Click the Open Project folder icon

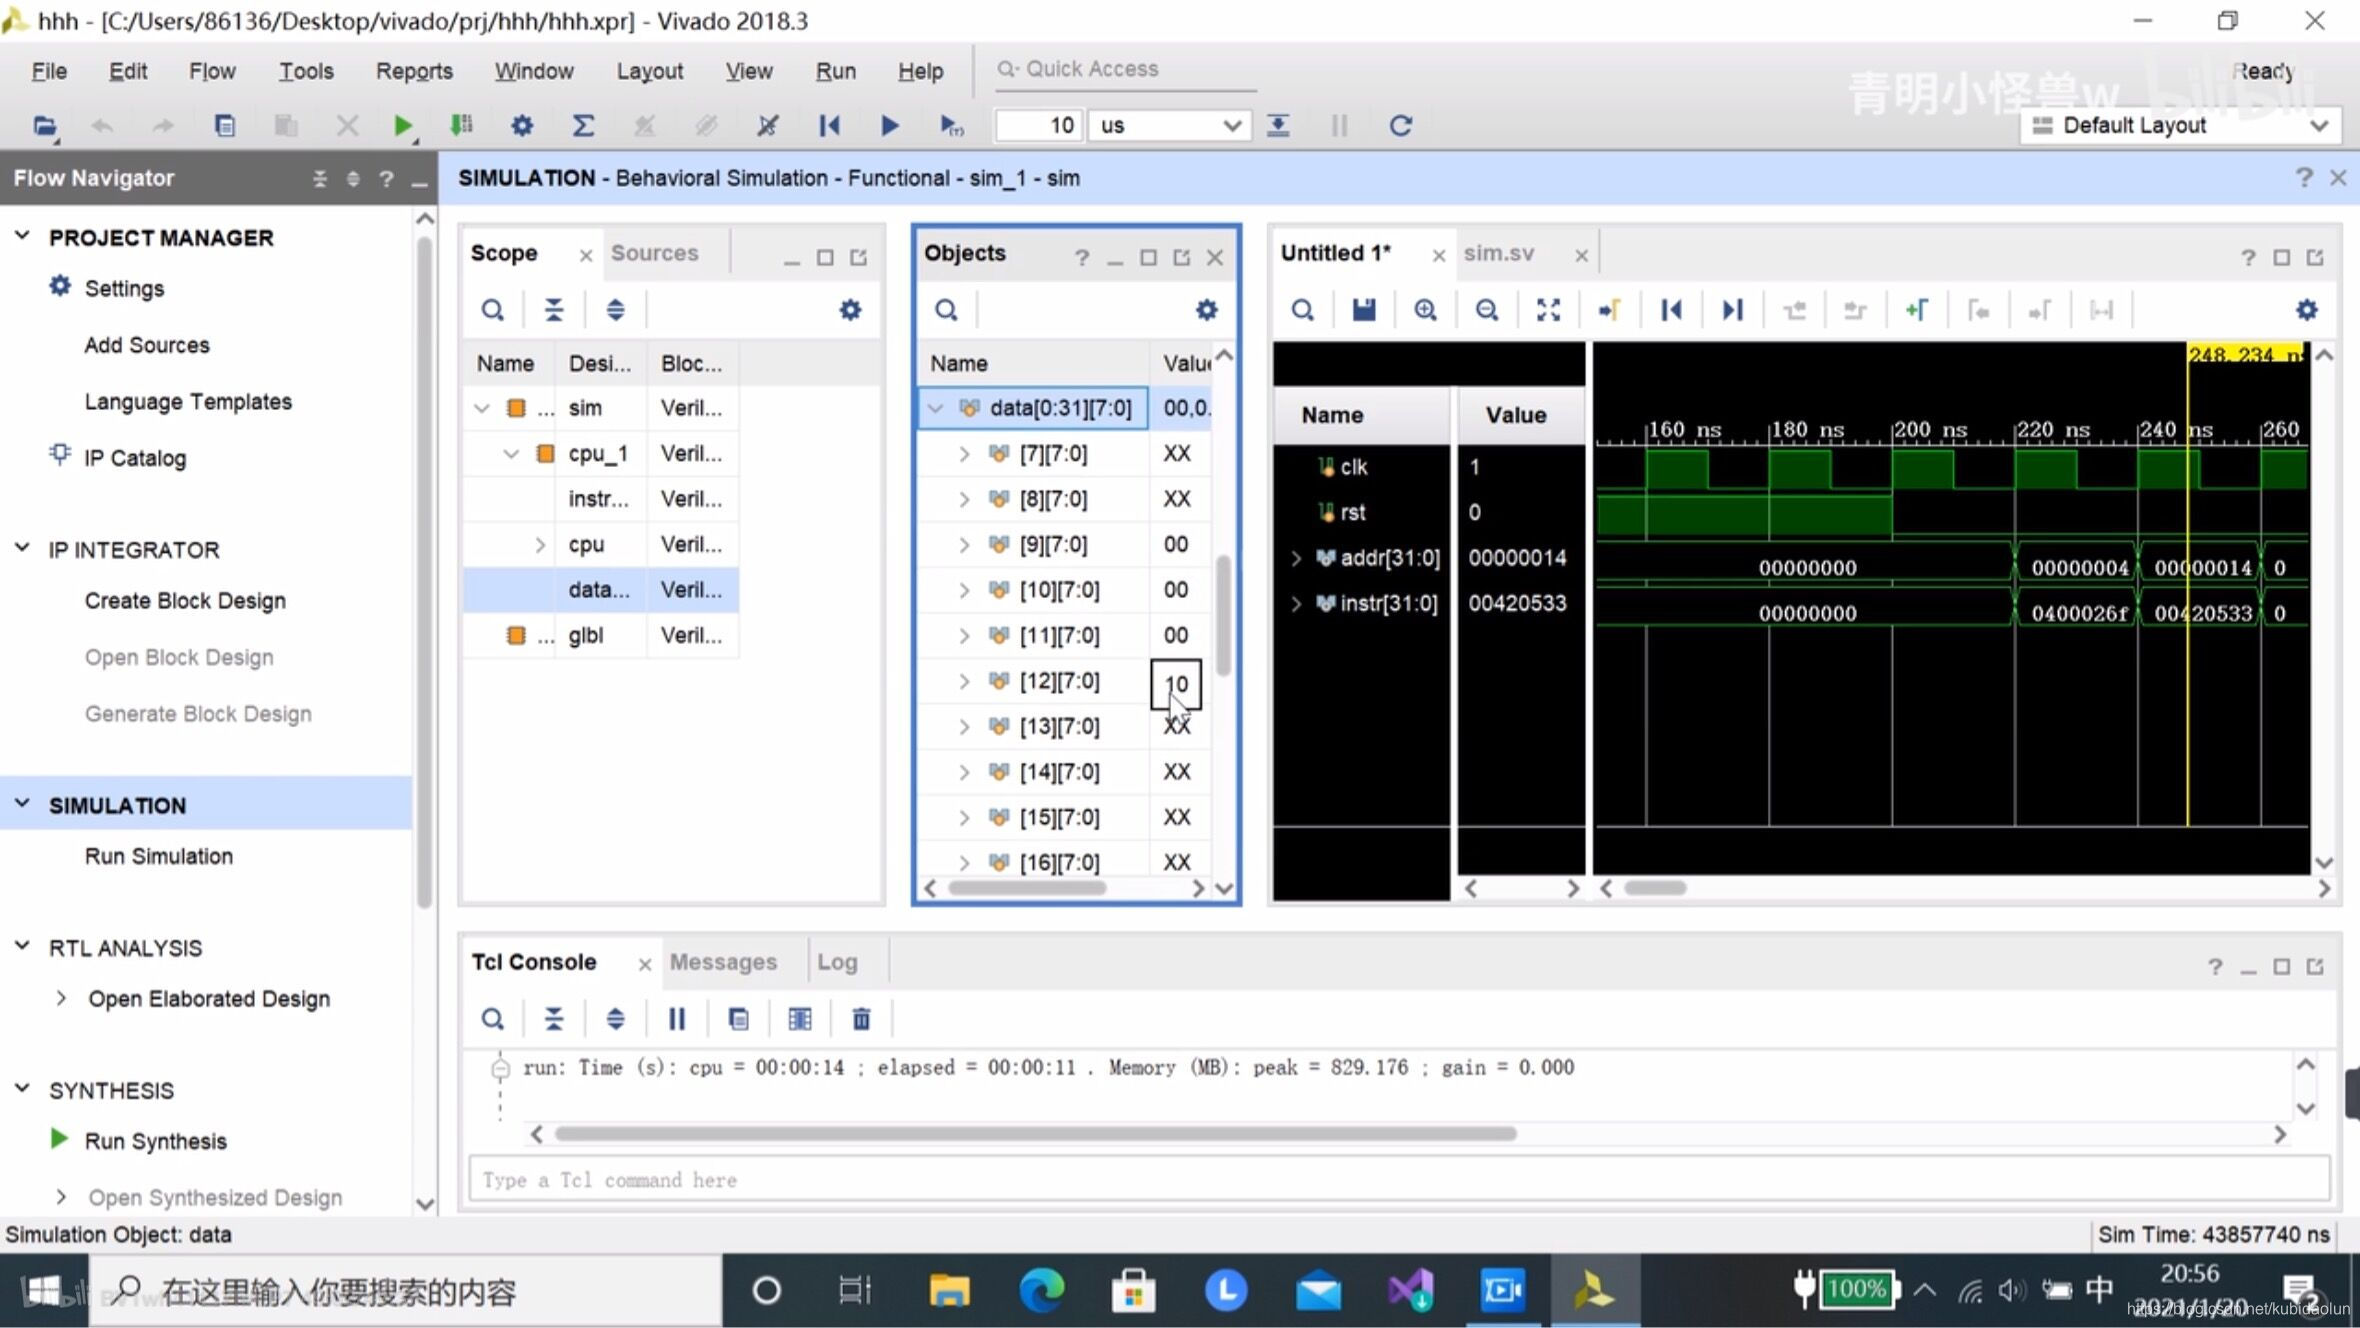pos(44,125)
